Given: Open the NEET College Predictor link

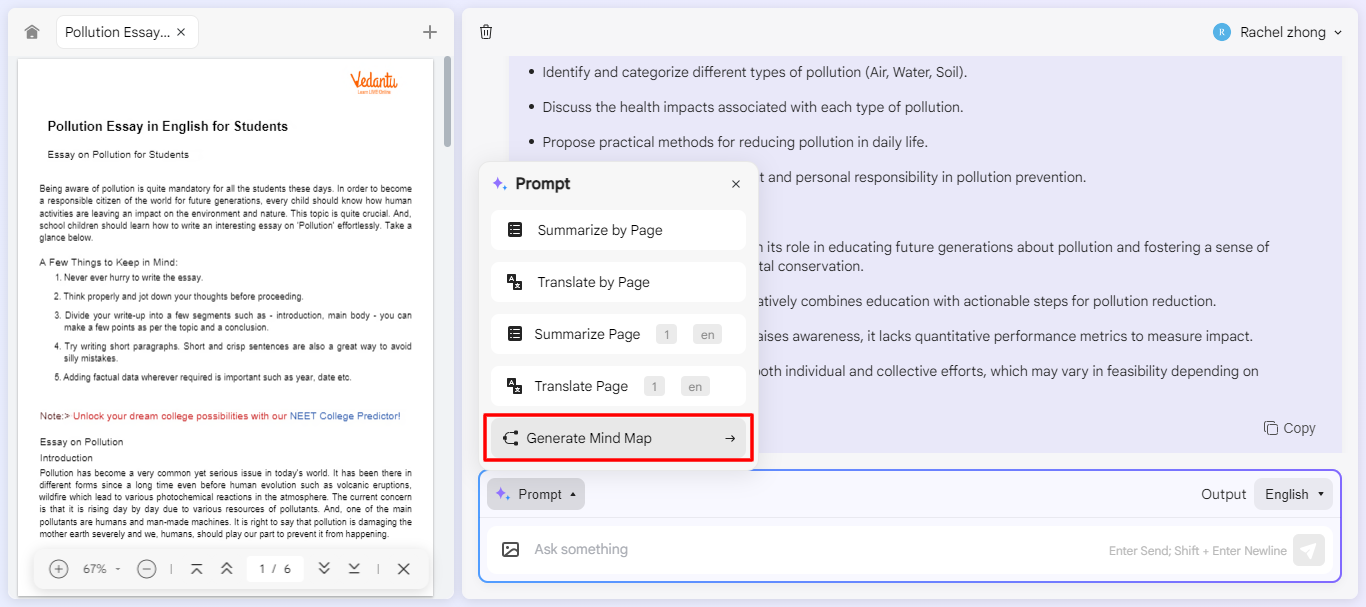Looking at the screenshot, I should click(x=345, y=415).
